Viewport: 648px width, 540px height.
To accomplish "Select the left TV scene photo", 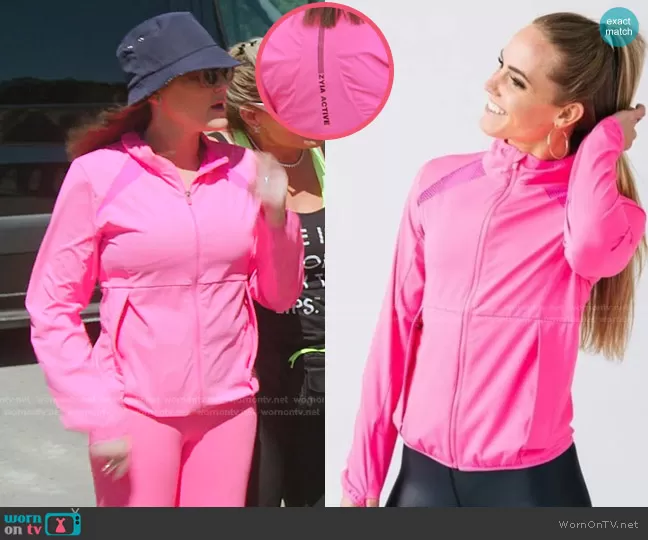I will [x=160, y=300].
